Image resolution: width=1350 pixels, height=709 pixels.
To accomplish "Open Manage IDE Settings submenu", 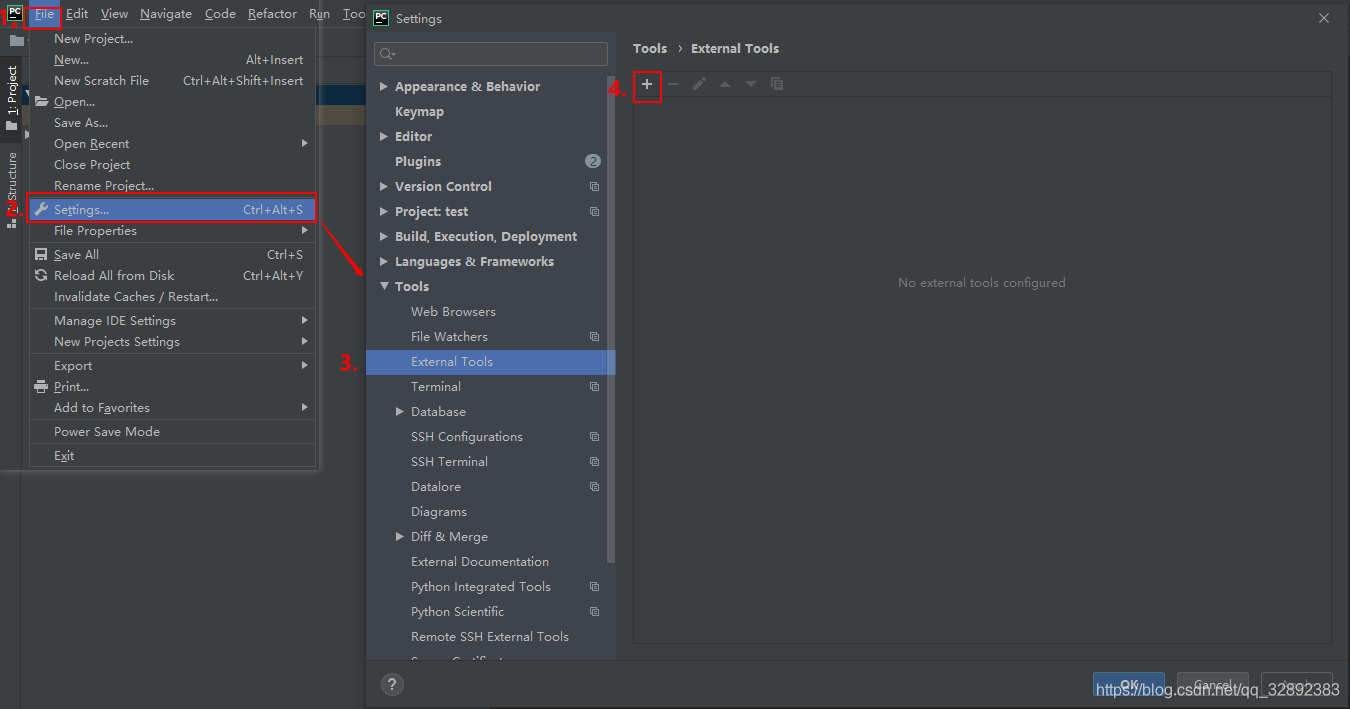I will 172,321.
